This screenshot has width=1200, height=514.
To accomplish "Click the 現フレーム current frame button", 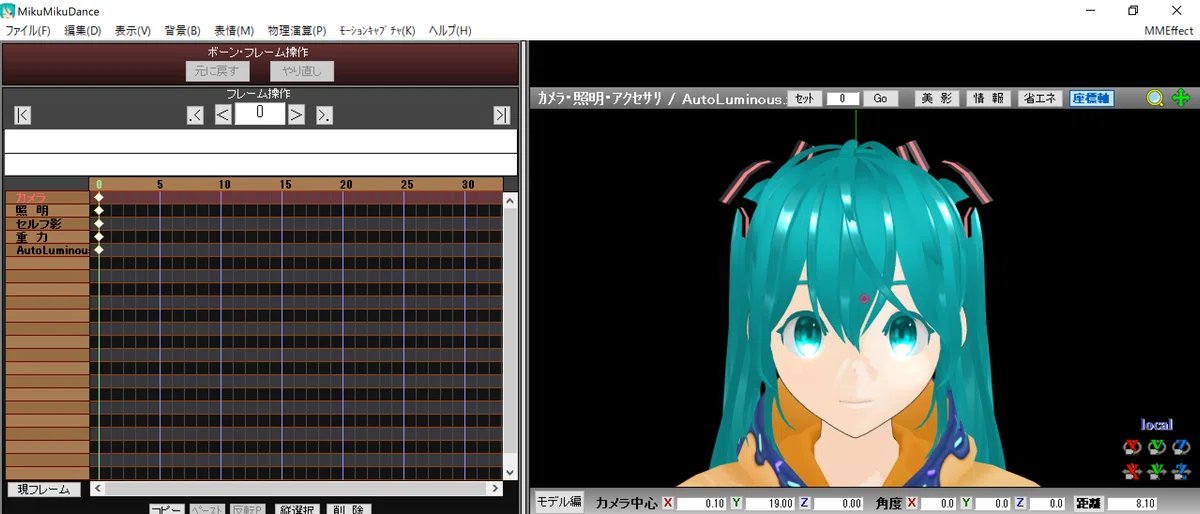I will point(44,490).
